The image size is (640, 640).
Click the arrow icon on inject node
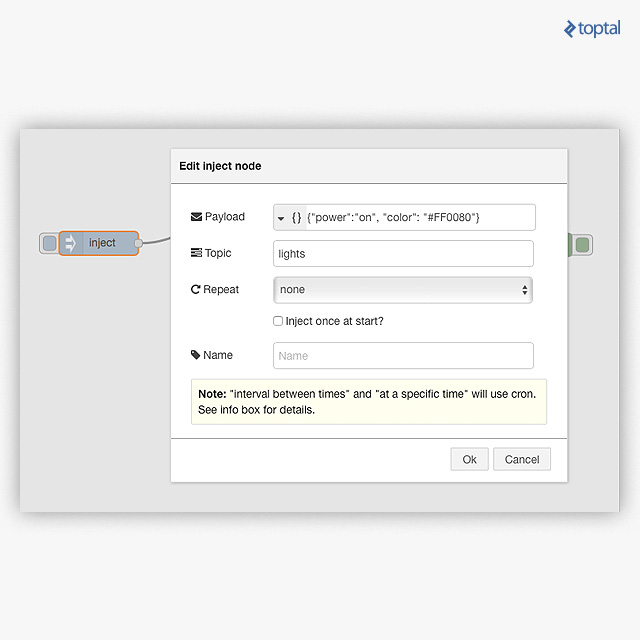70,243
